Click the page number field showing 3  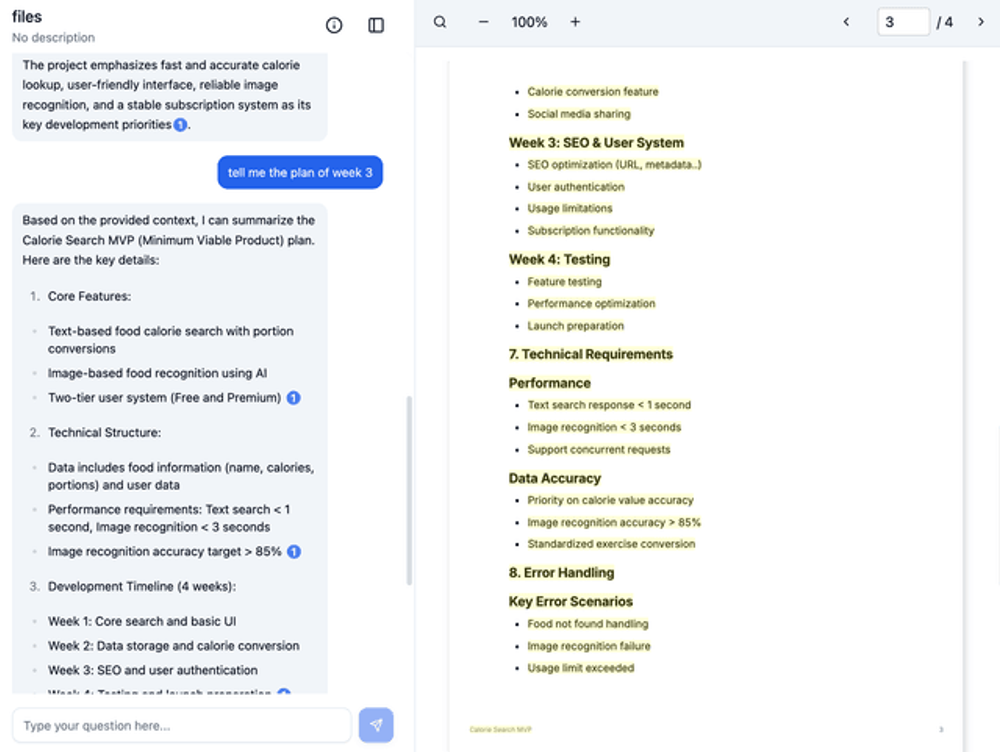click(903, 22)
